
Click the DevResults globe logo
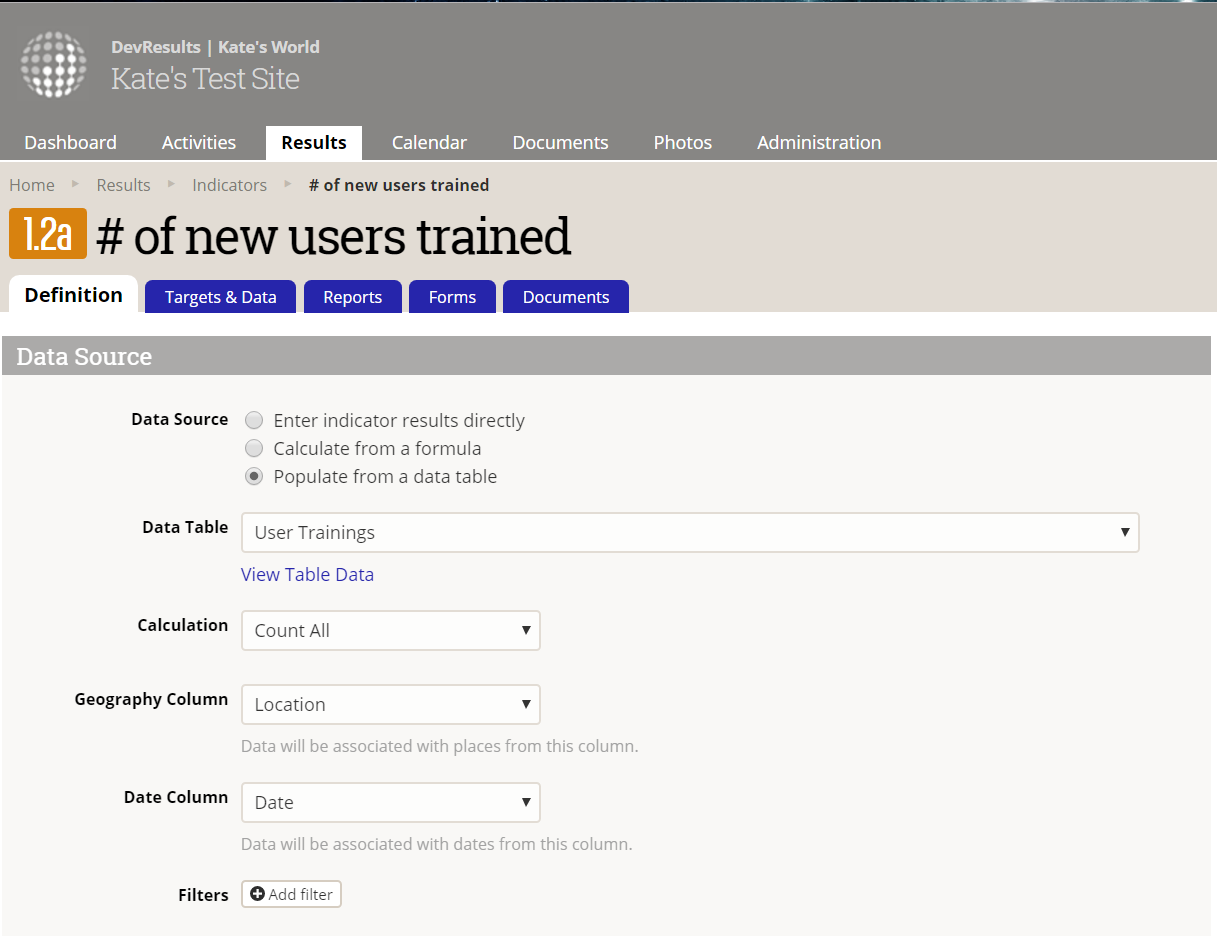tap(54, 64)
